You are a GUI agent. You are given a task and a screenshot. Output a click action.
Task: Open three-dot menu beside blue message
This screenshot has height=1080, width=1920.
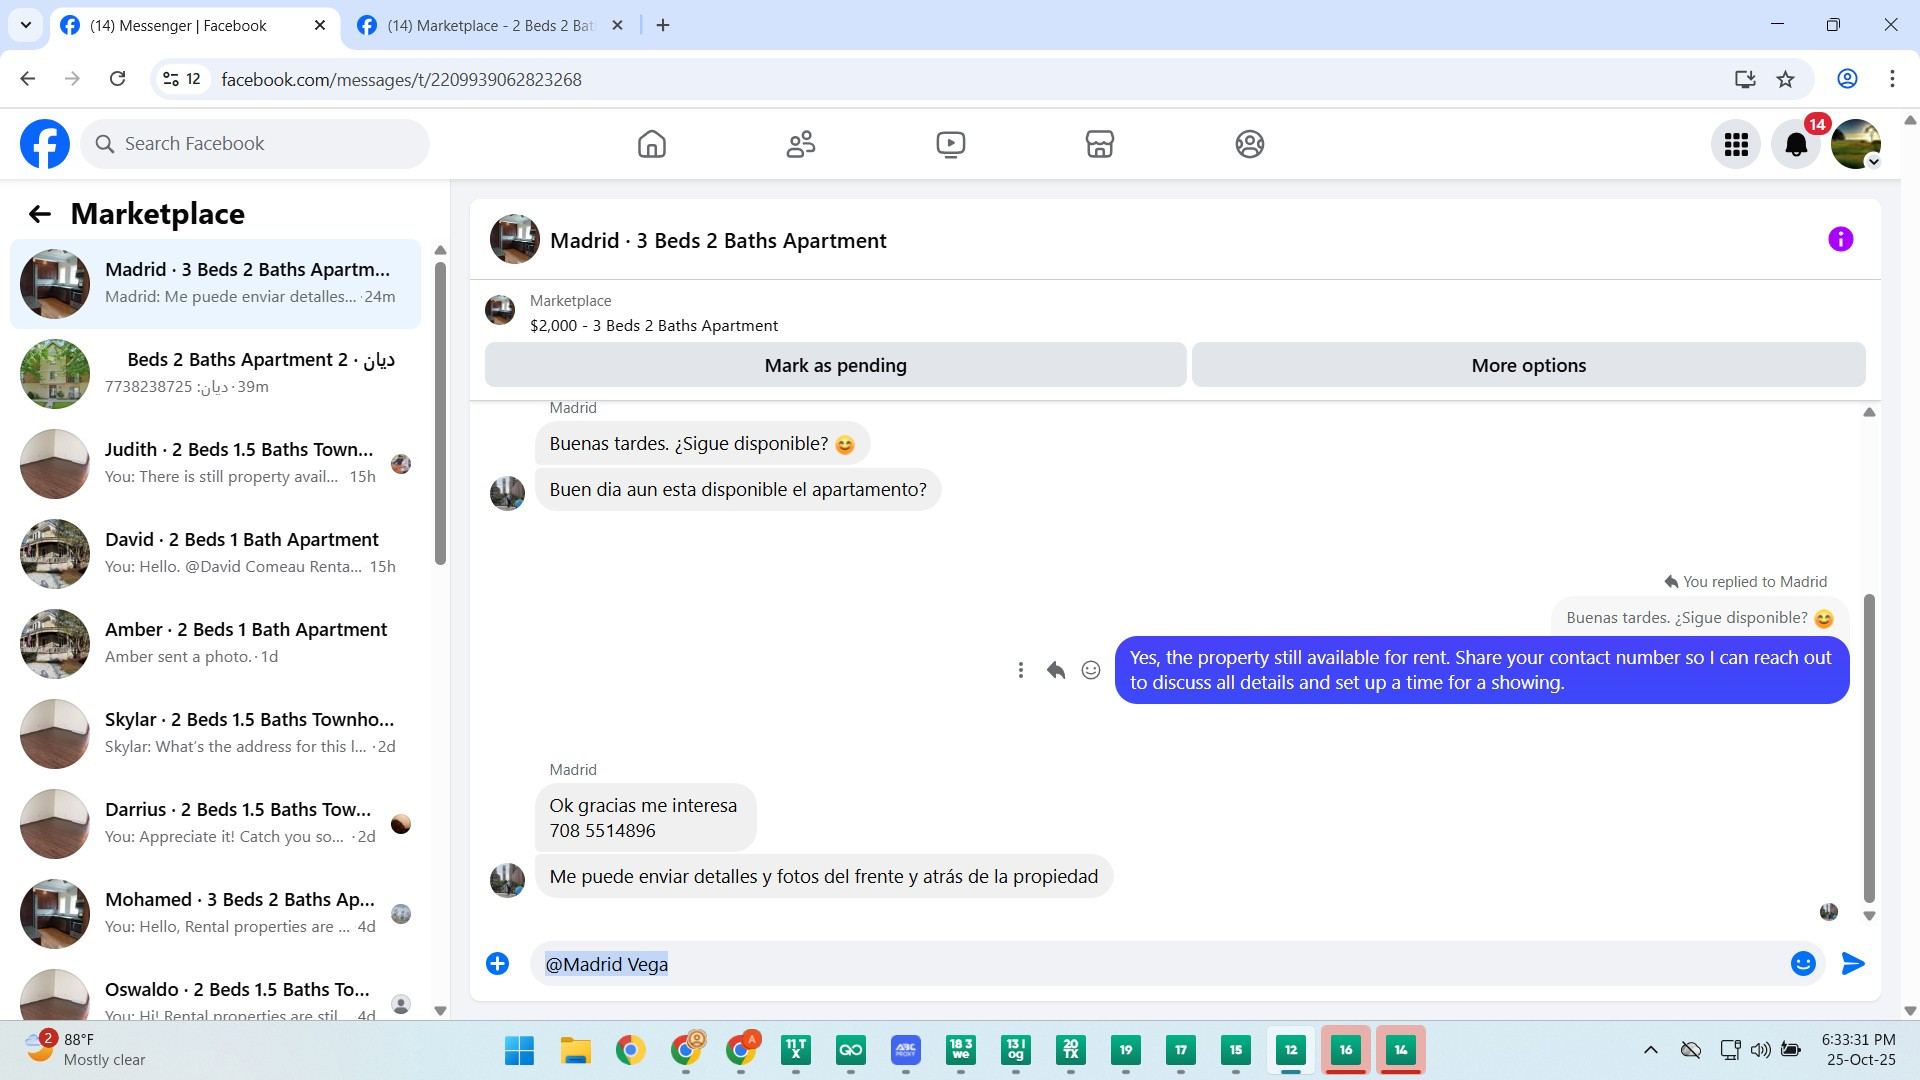click(1020, 670)
